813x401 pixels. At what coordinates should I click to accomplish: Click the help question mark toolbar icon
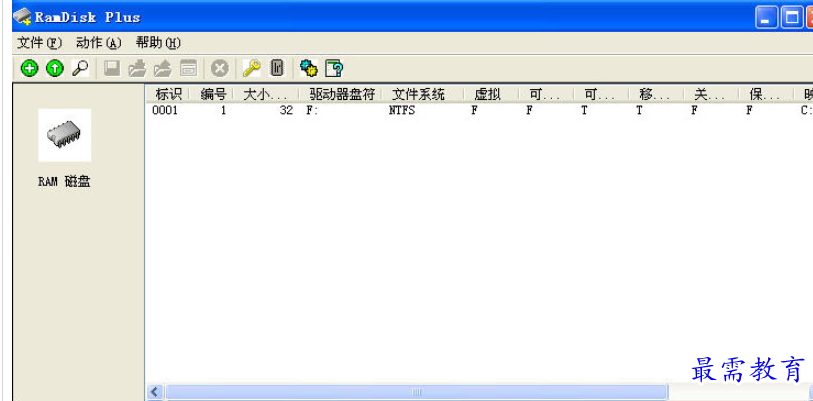click(334, 68)
